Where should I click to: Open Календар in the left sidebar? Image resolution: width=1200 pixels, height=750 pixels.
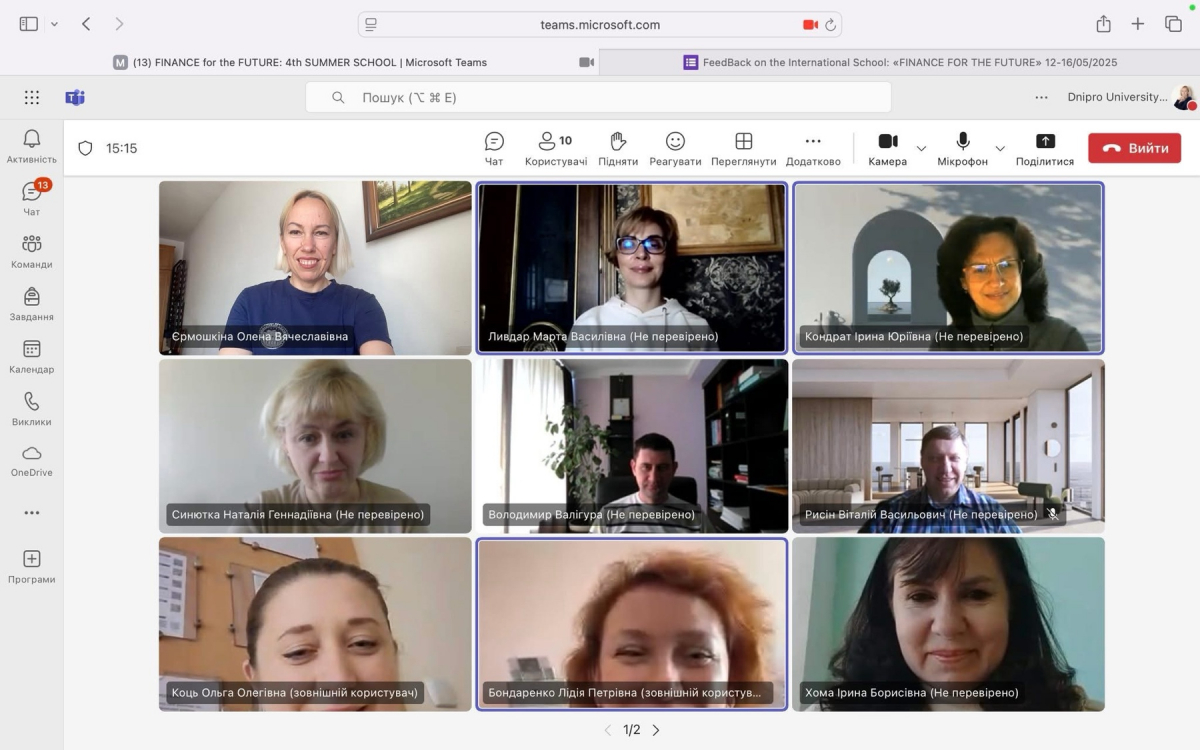(x=32, y=356)
